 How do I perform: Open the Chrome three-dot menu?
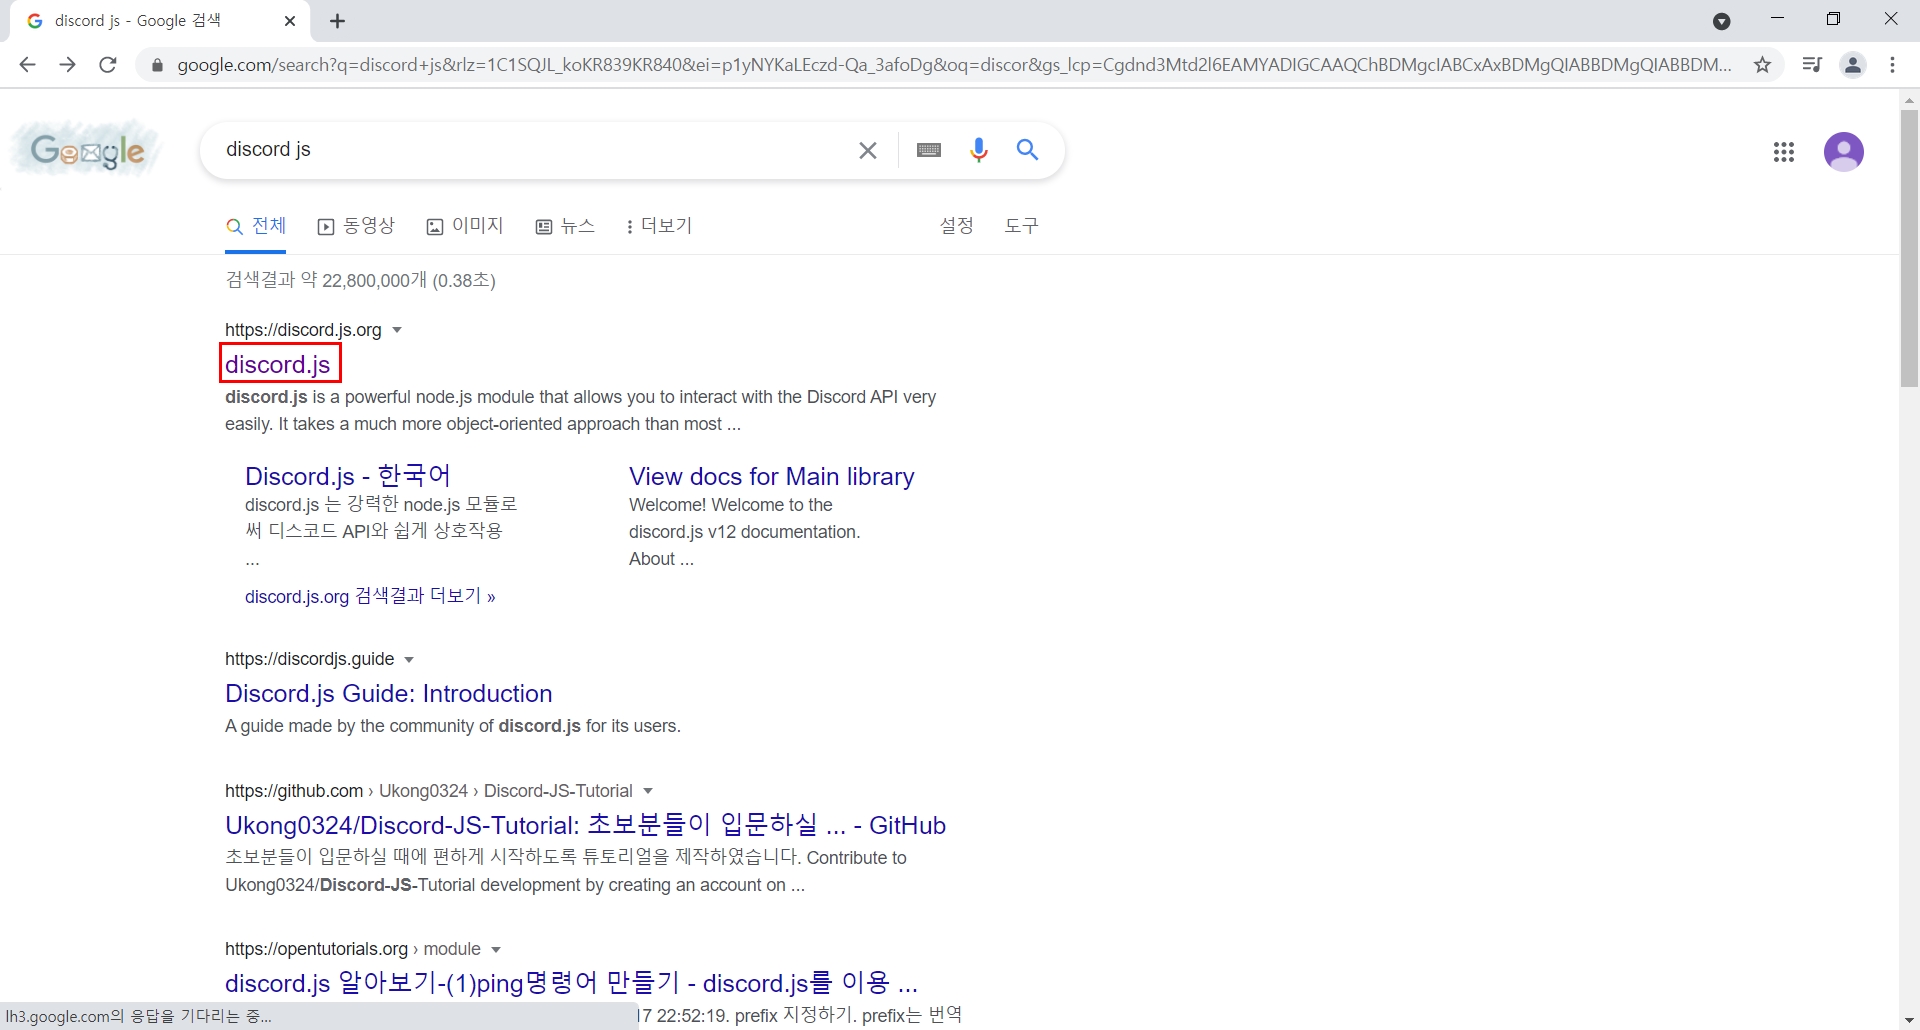tap(1892, 65)
